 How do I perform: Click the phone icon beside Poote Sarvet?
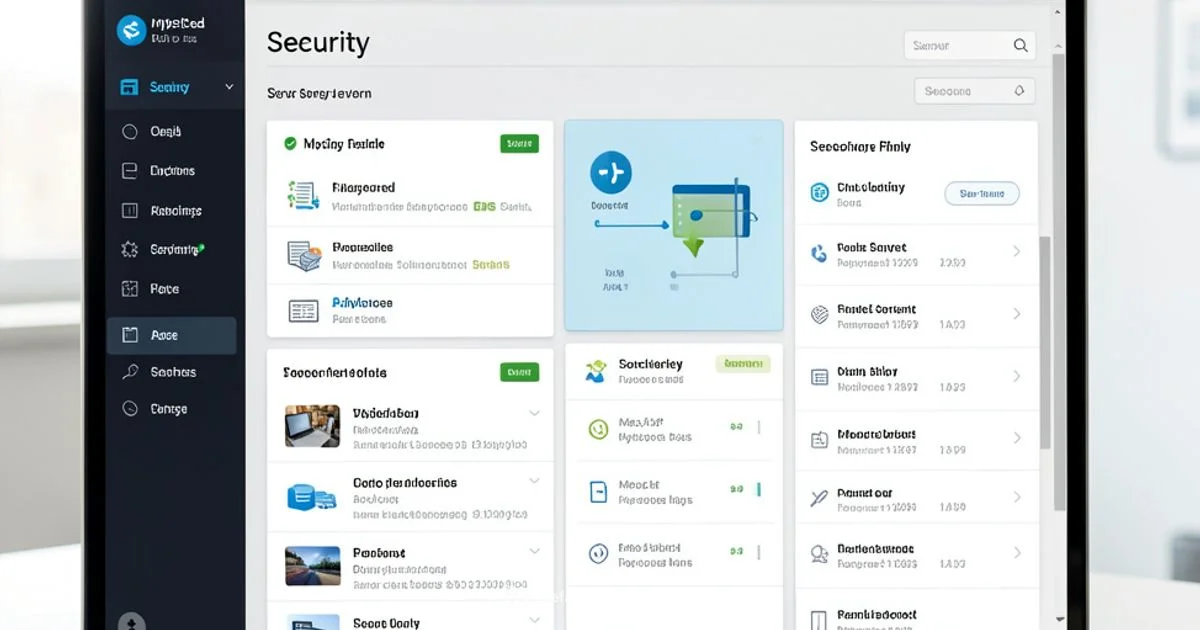[x=819, y=254]
